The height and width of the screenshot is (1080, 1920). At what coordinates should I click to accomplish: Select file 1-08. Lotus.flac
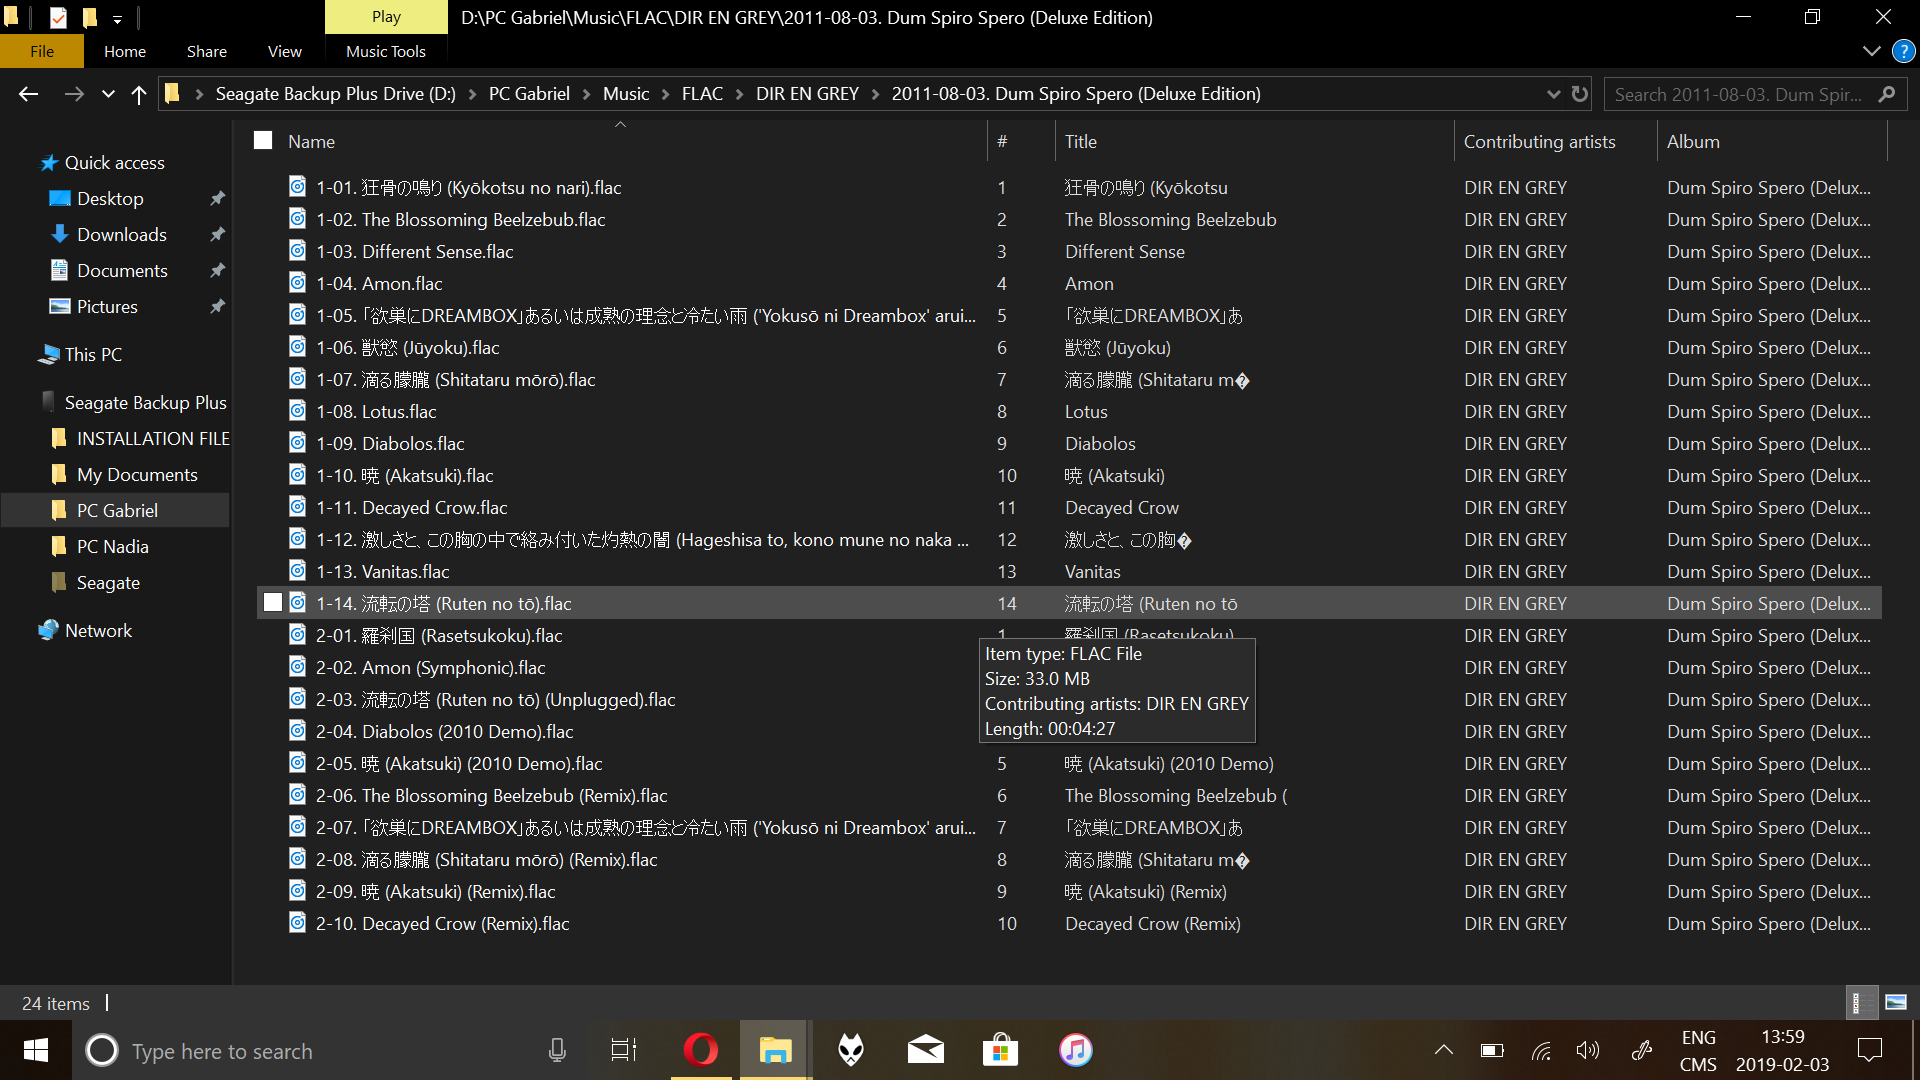click(x=376, y=411)
